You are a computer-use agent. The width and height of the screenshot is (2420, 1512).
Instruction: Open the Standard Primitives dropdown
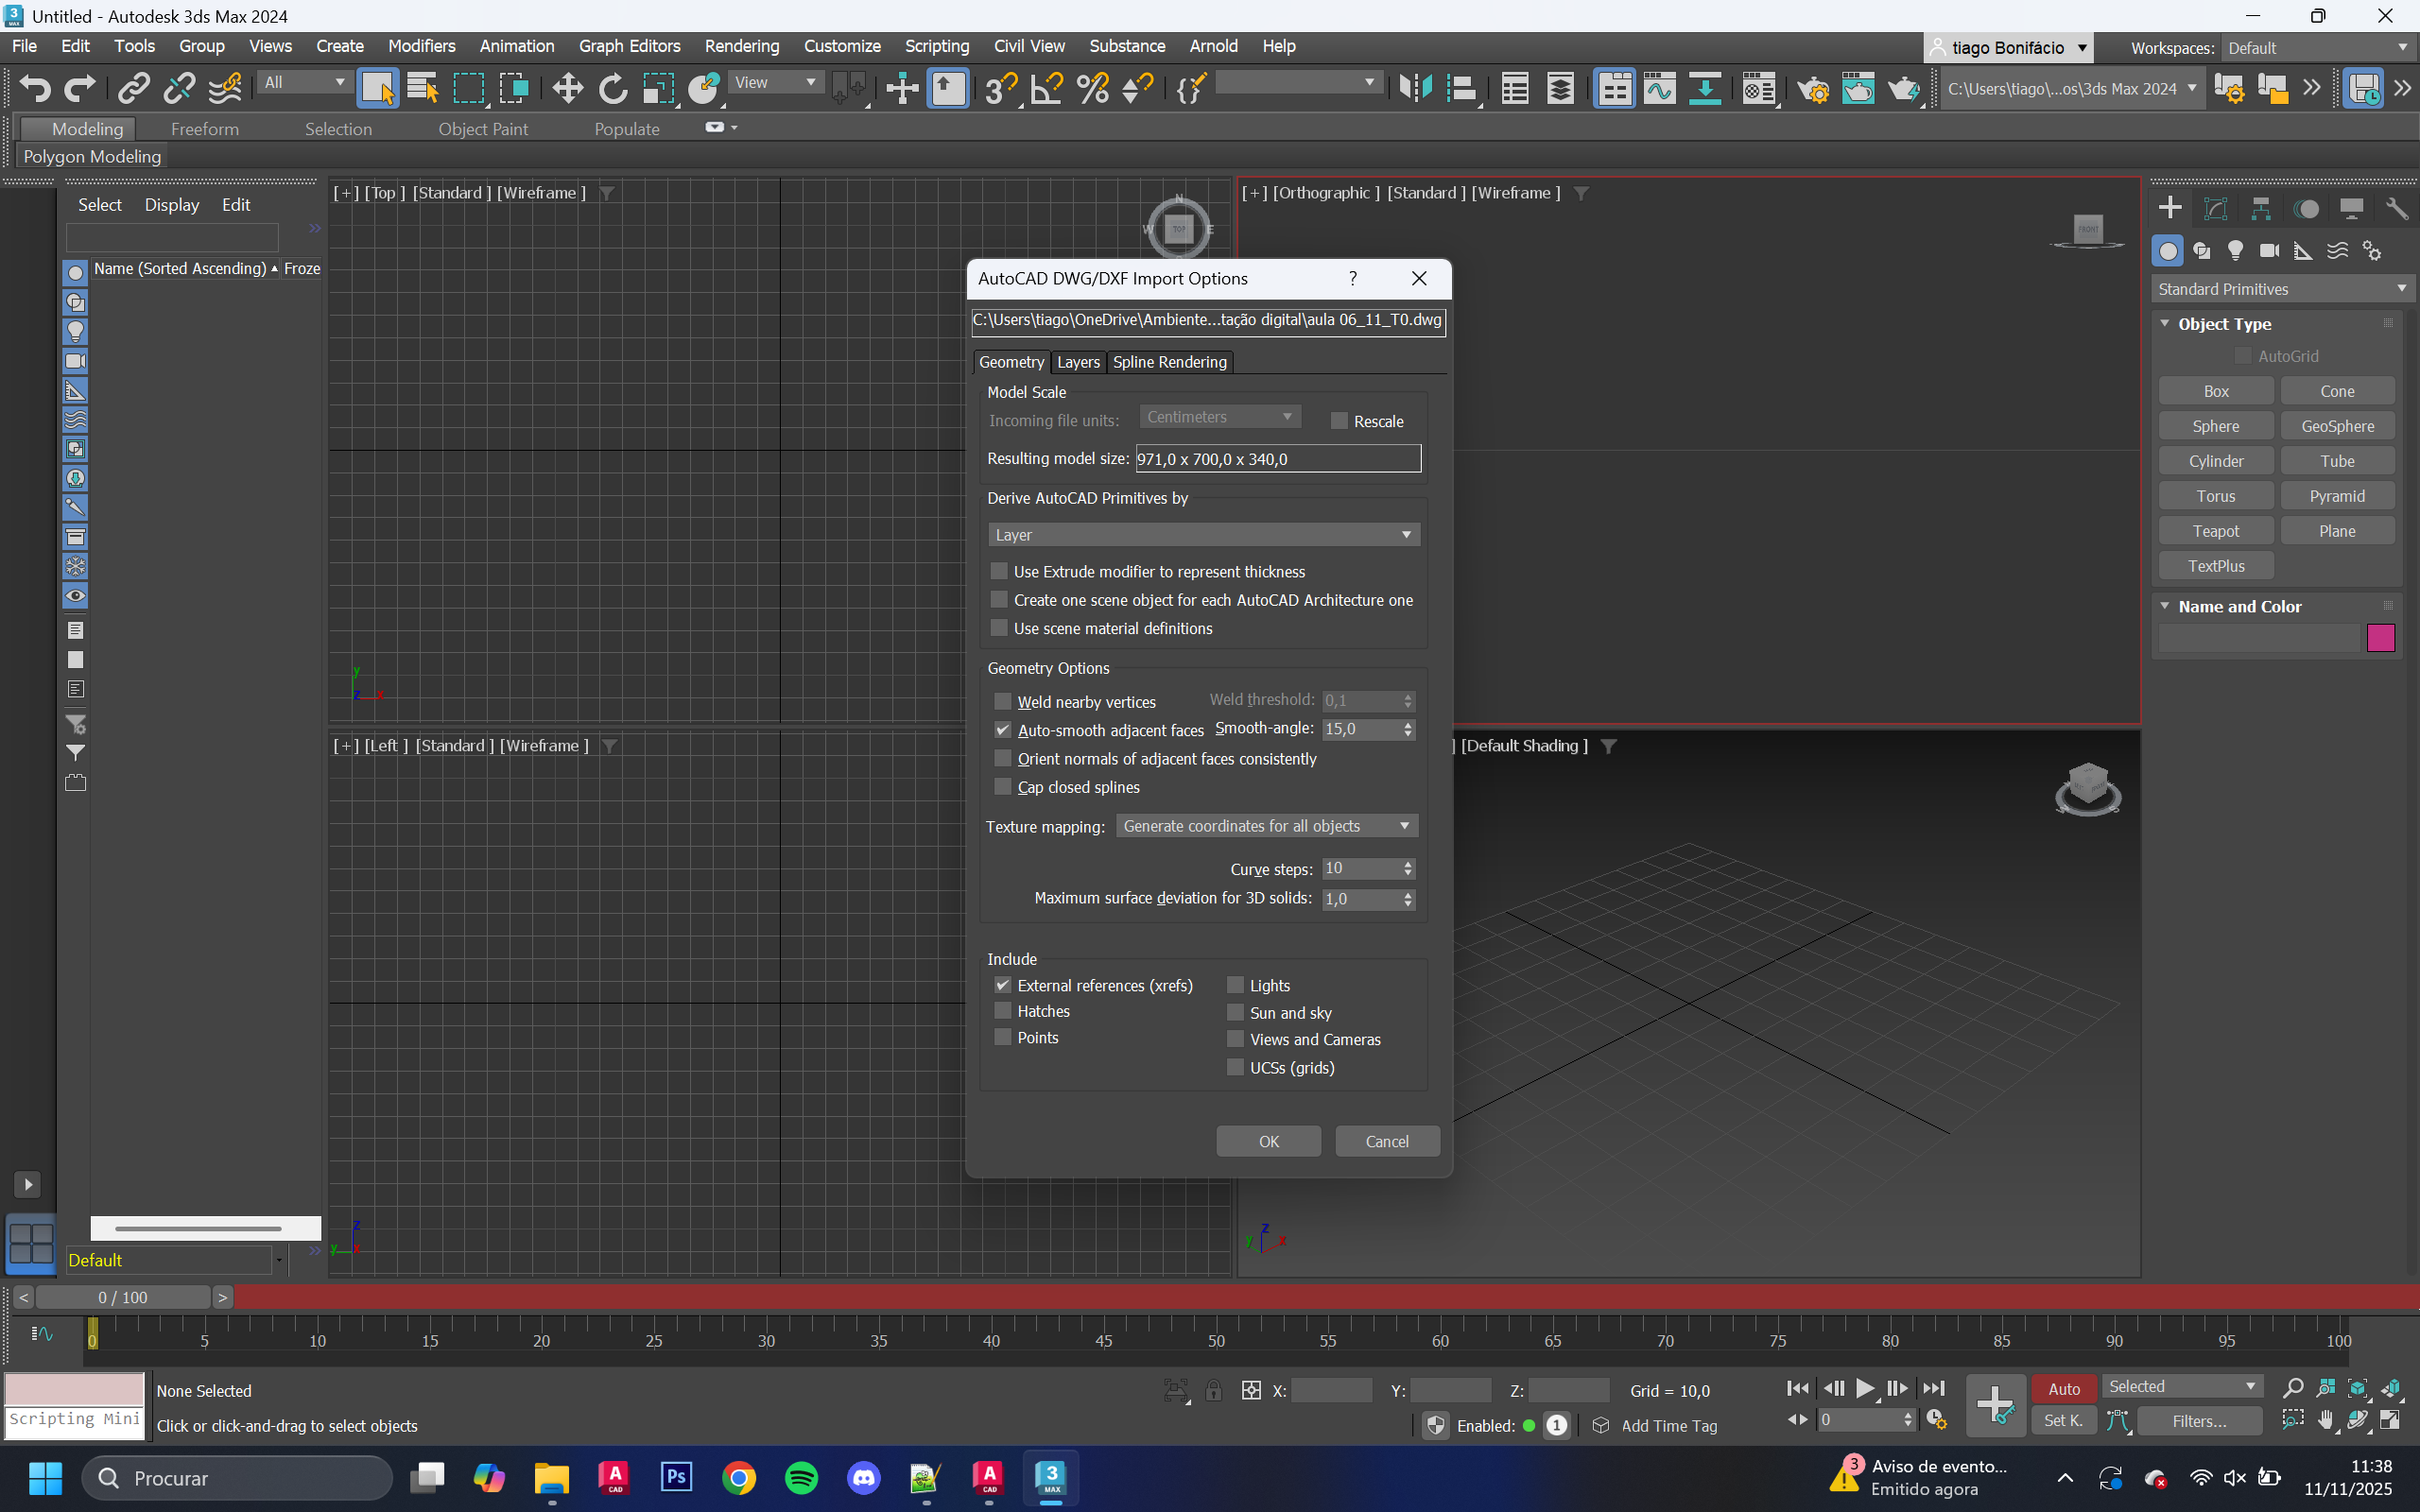2281,289
